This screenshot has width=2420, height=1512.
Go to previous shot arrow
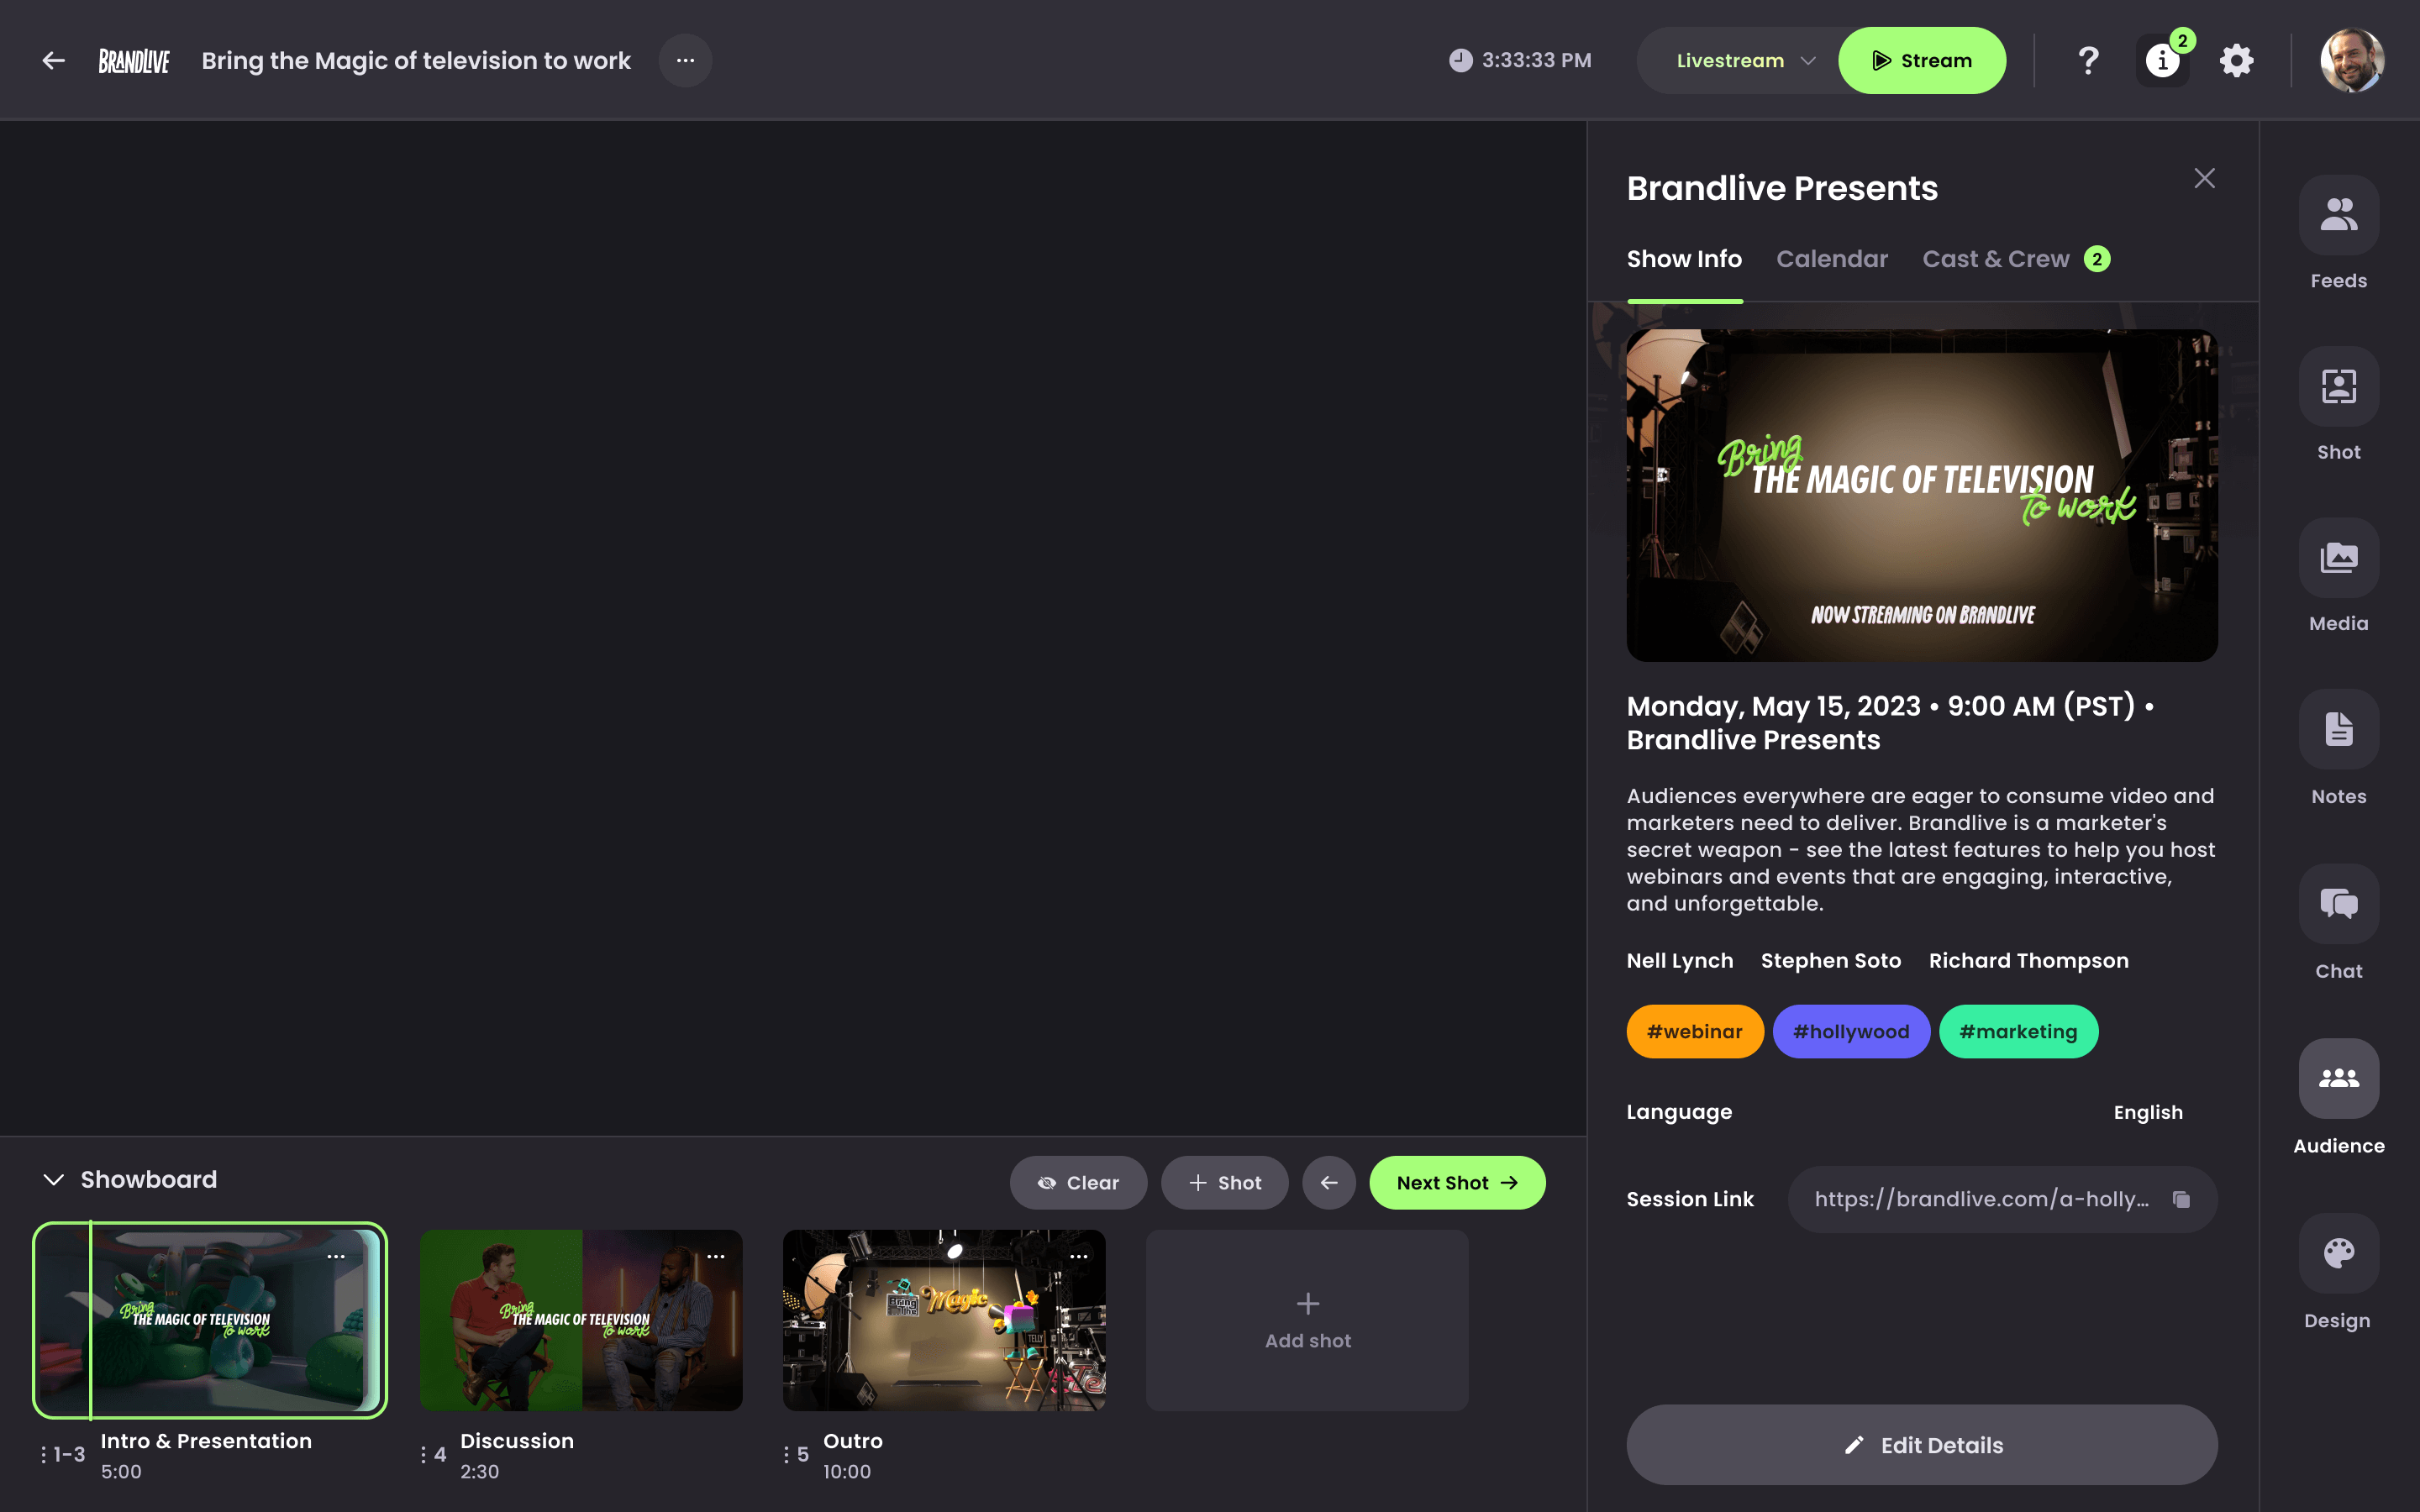click(x=1328, y=1183)
